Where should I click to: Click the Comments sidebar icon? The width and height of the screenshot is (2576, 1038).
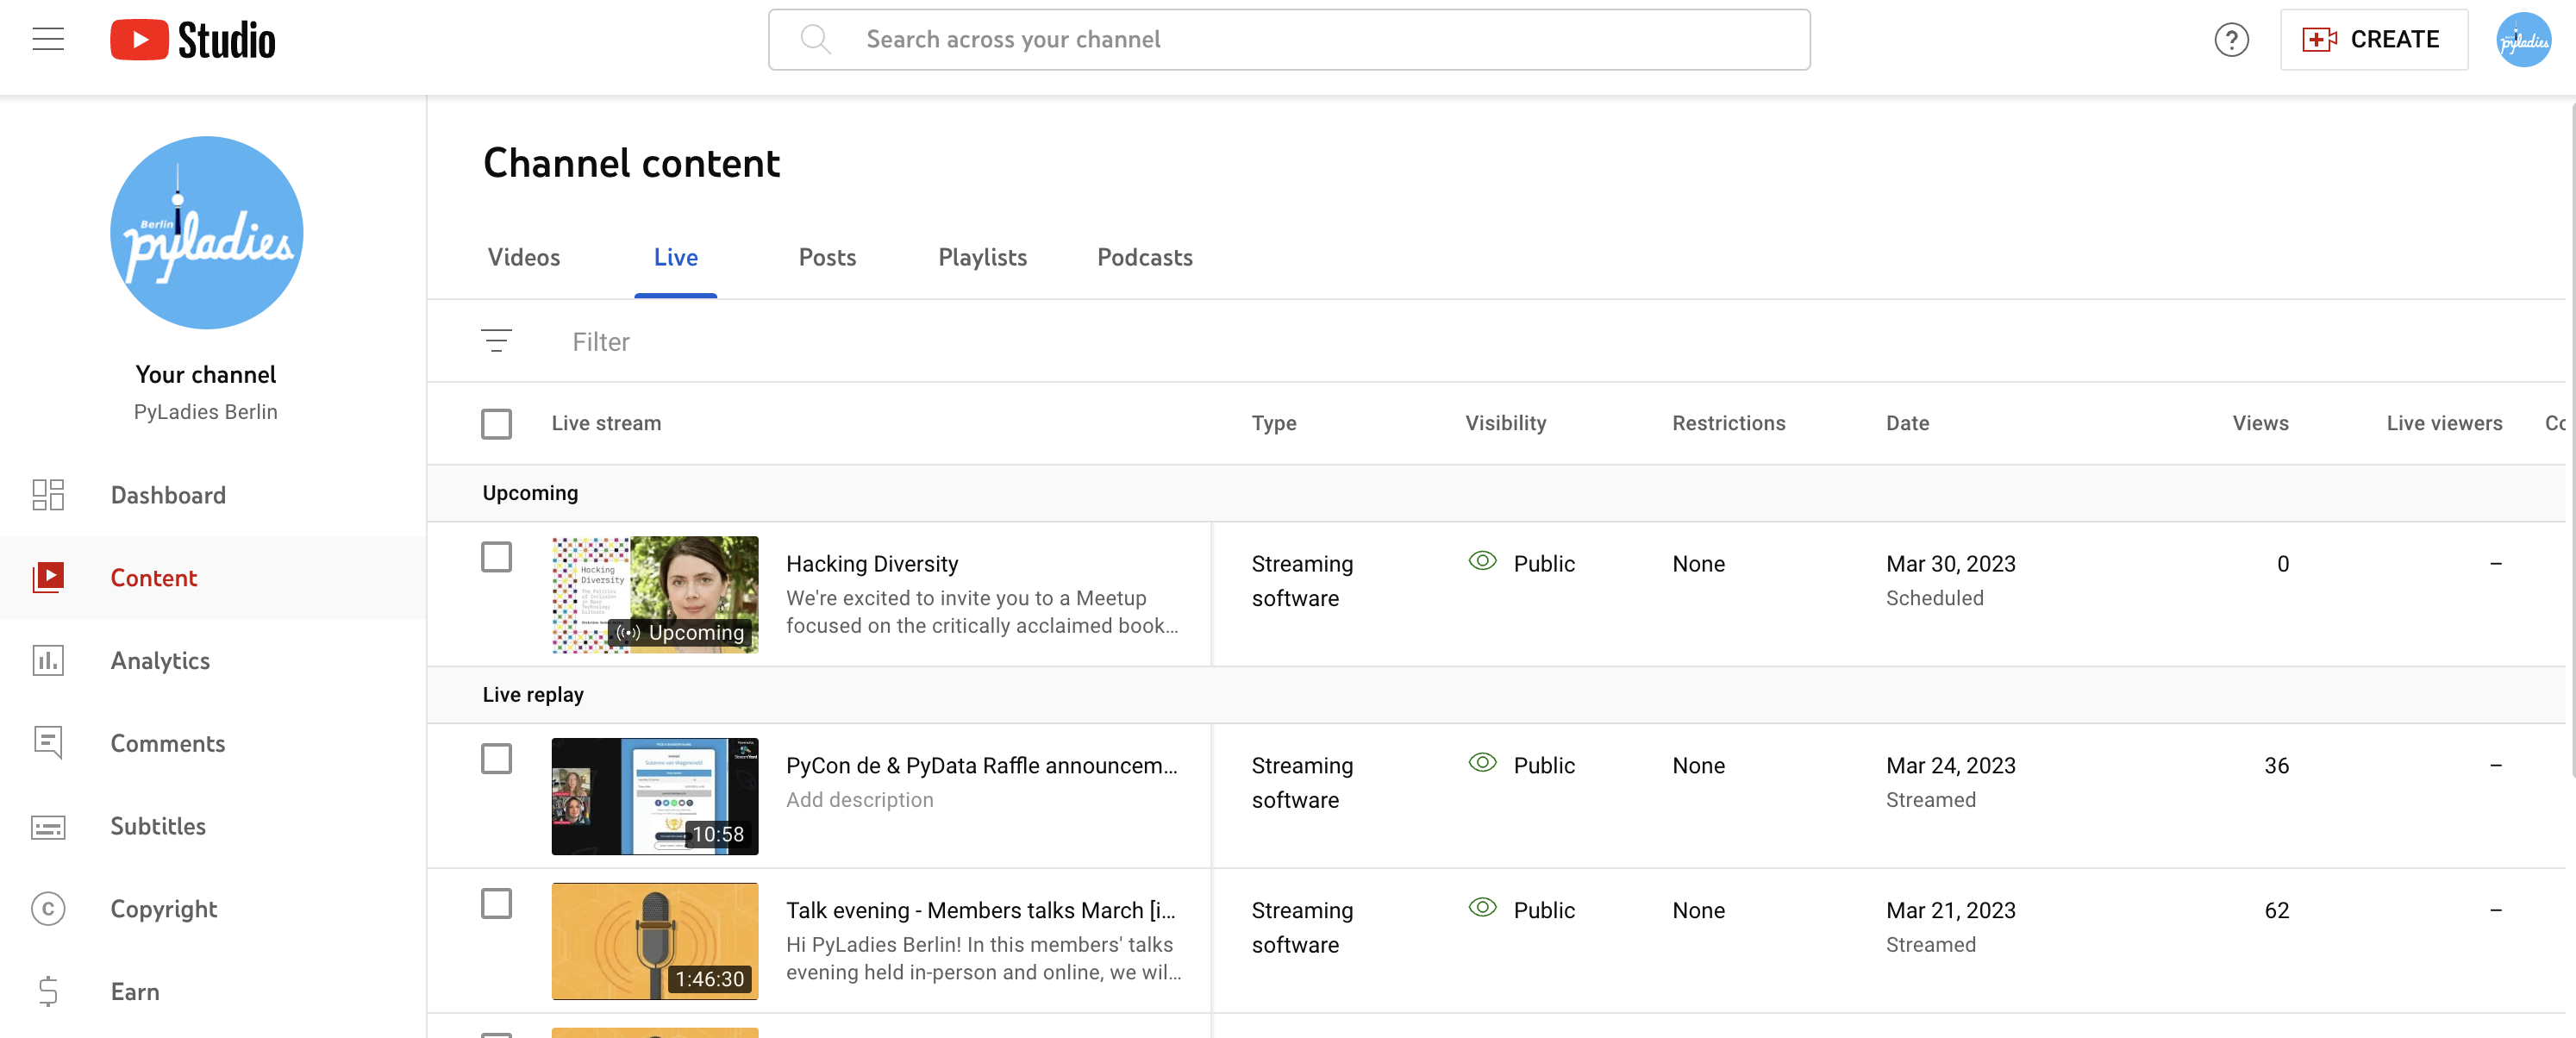point(48,743)
